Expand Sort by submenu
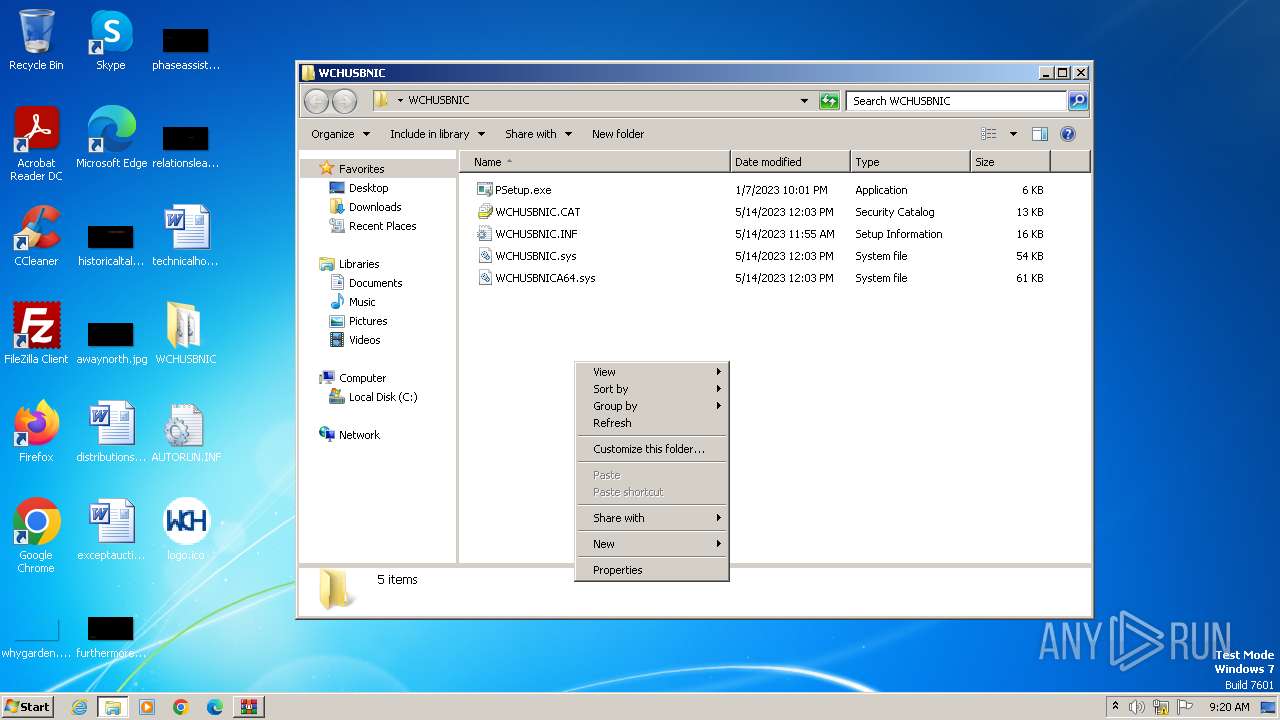 click(652, 389)
